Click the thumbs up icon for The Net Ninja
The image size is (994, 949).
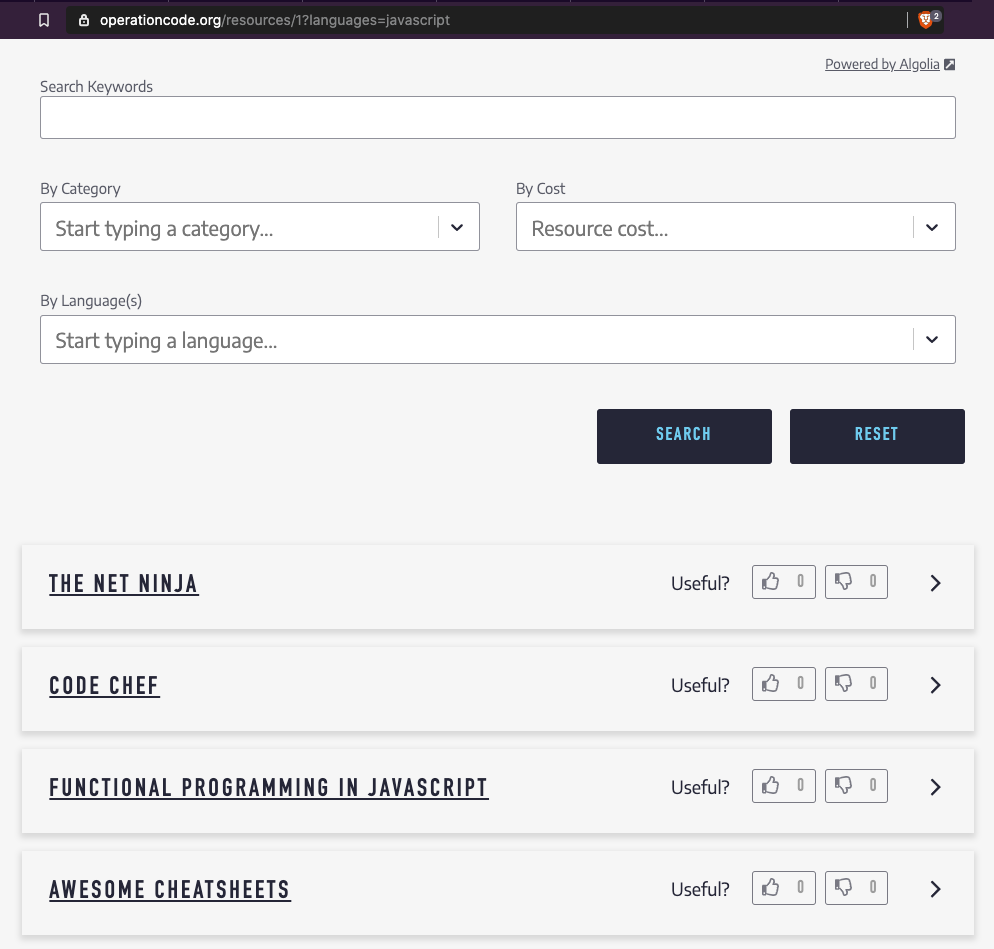(x=770, y=581)
